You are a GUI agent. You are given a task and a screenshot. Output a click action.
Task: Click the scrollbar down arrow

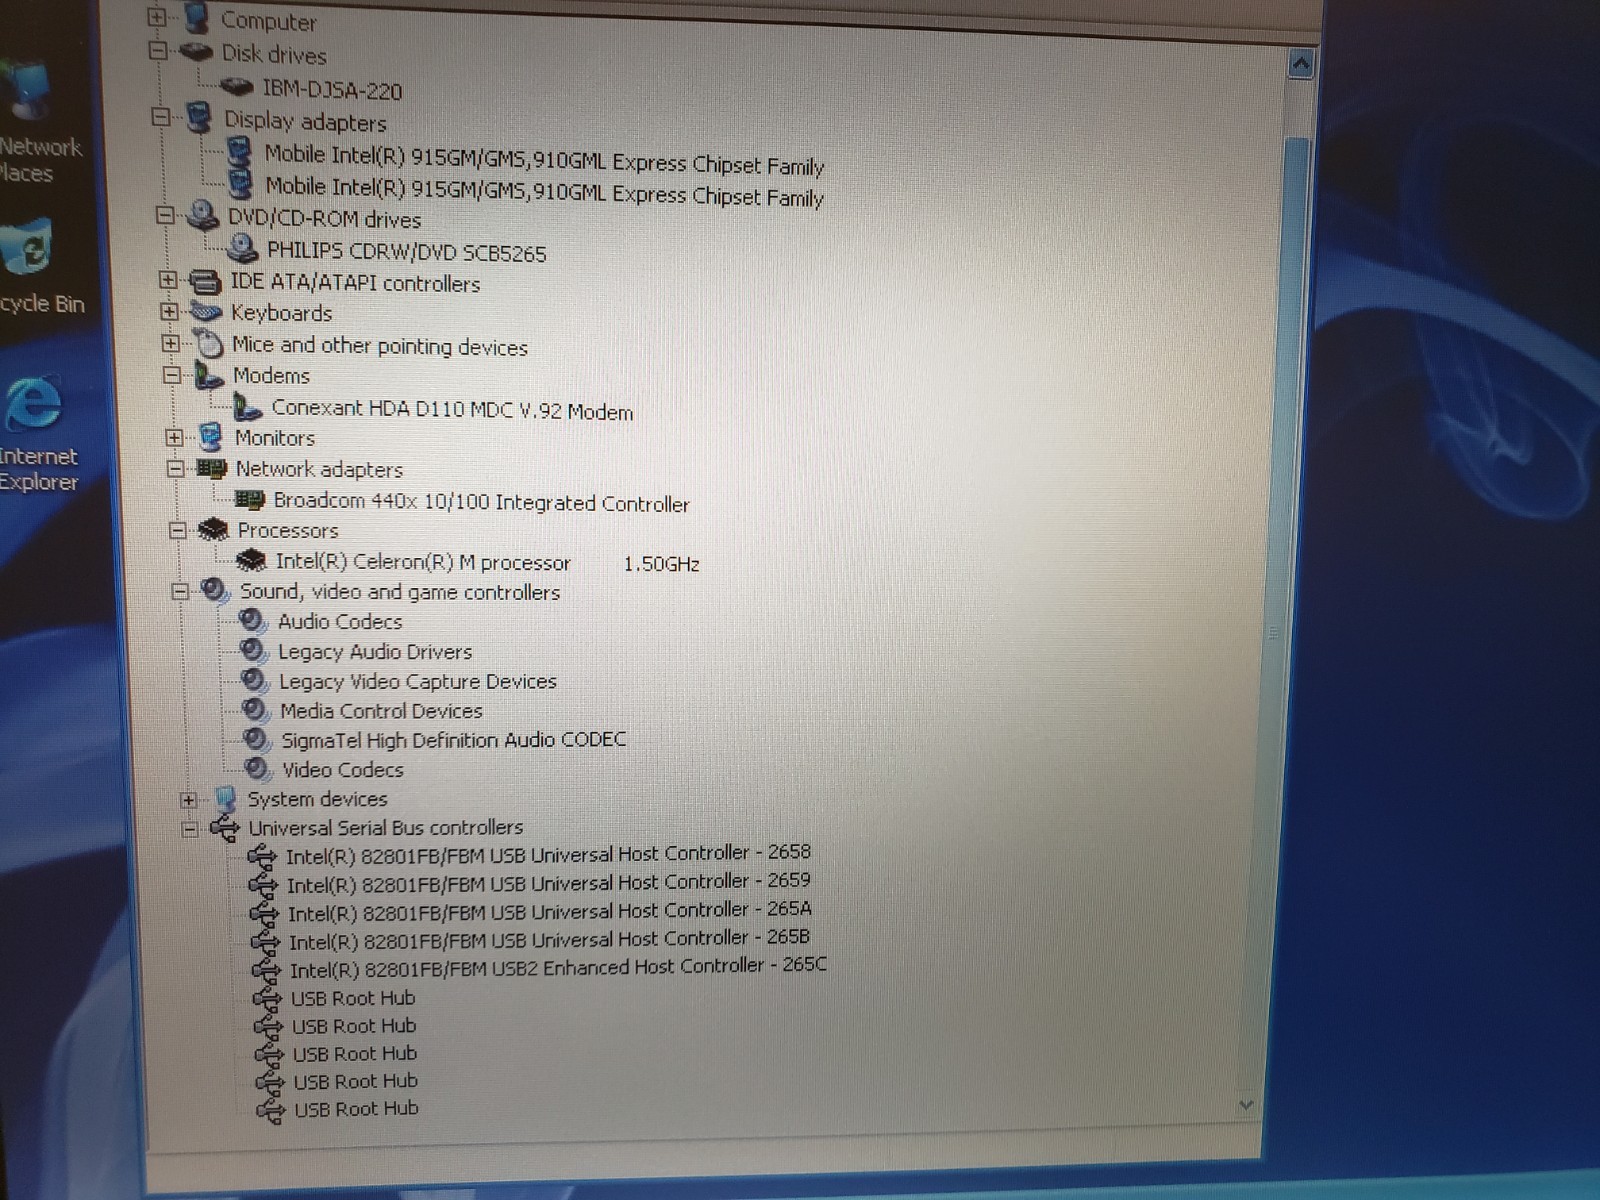point(1246,1104)
